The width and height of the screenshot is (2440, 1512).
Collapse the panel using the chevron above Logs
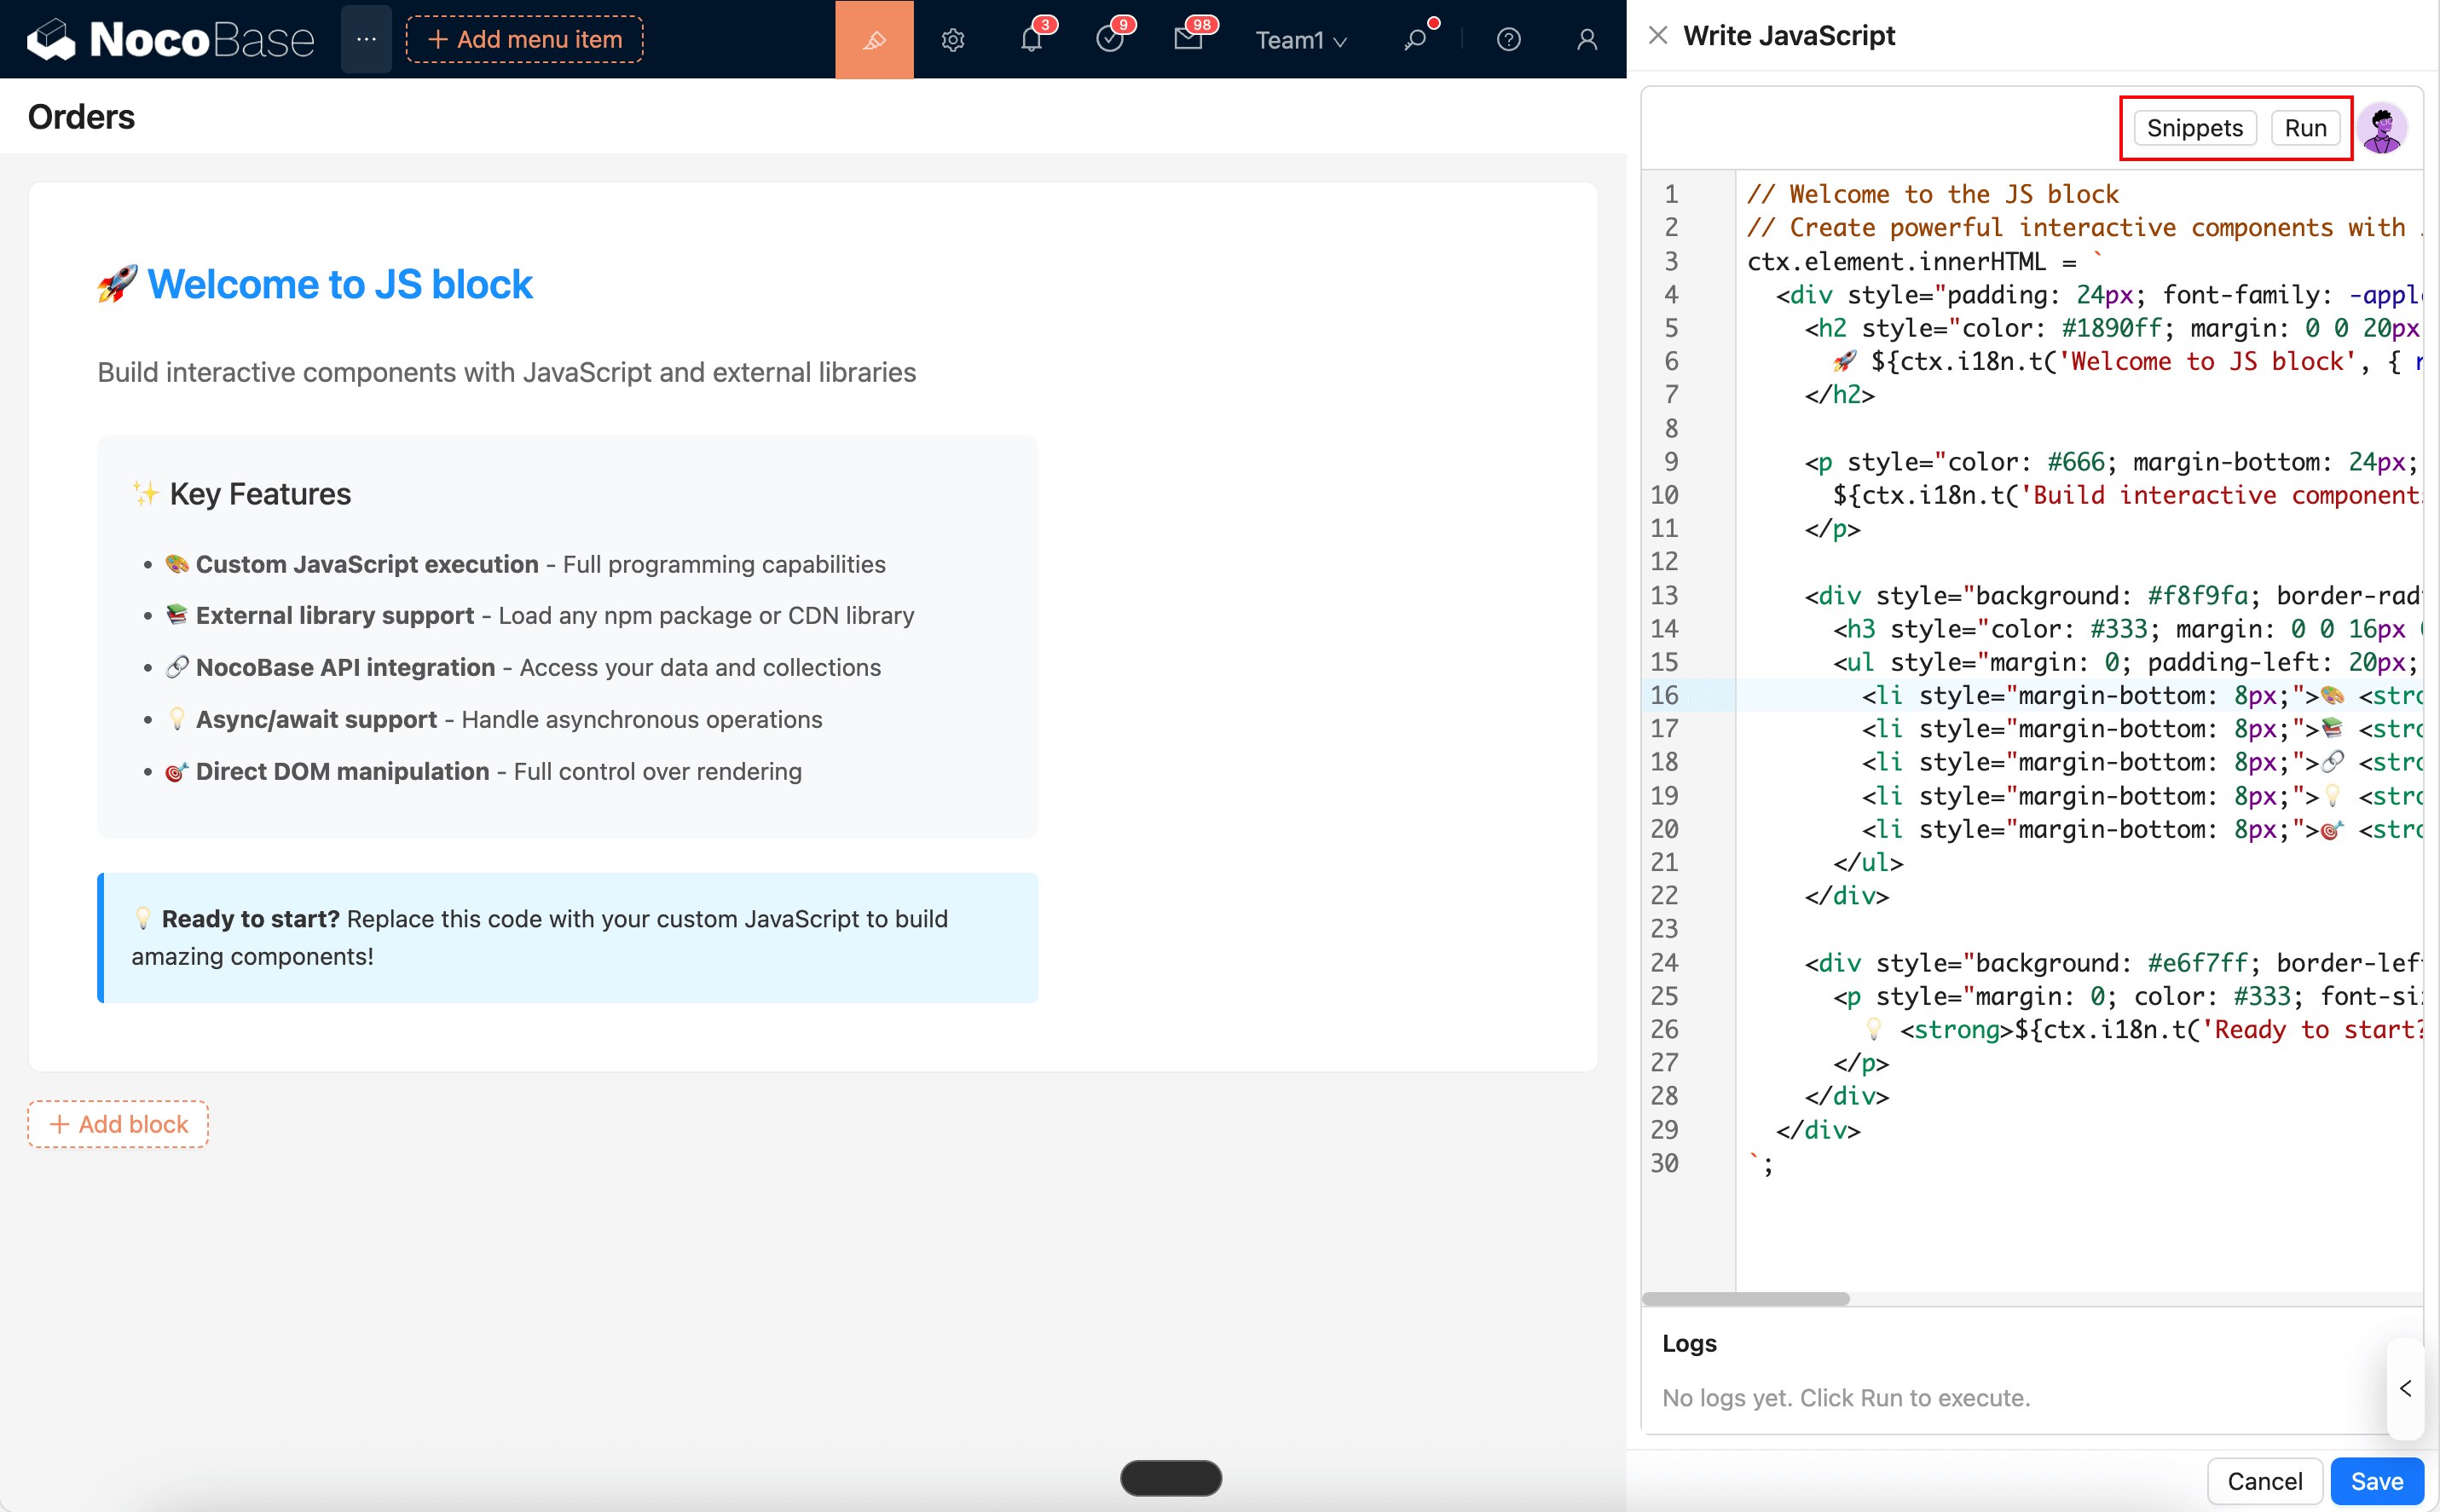pyautogui.click(x=2405, y=1388)
